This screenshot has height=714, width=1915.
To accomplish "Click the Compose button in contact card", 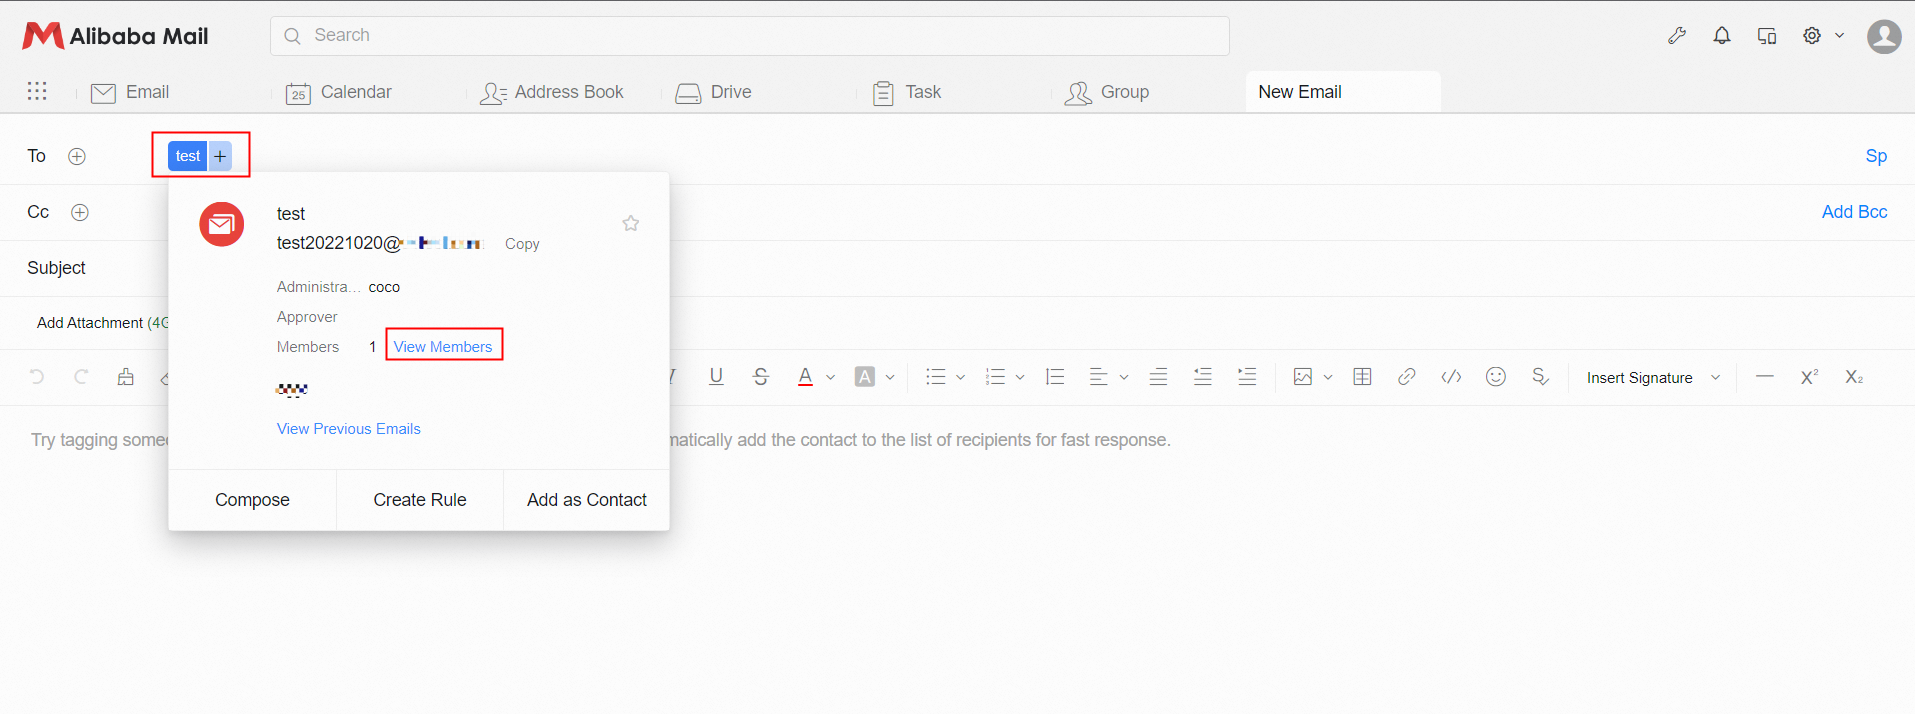I will point(252,499).
